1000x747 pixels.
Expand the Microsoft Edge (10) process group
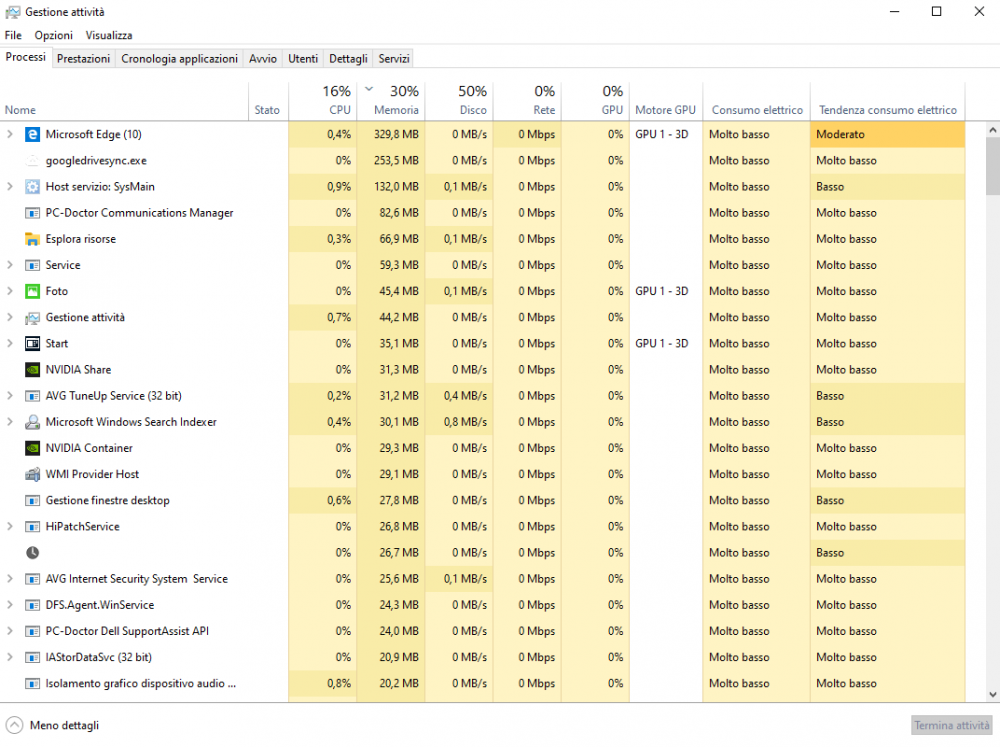(10, 135)
